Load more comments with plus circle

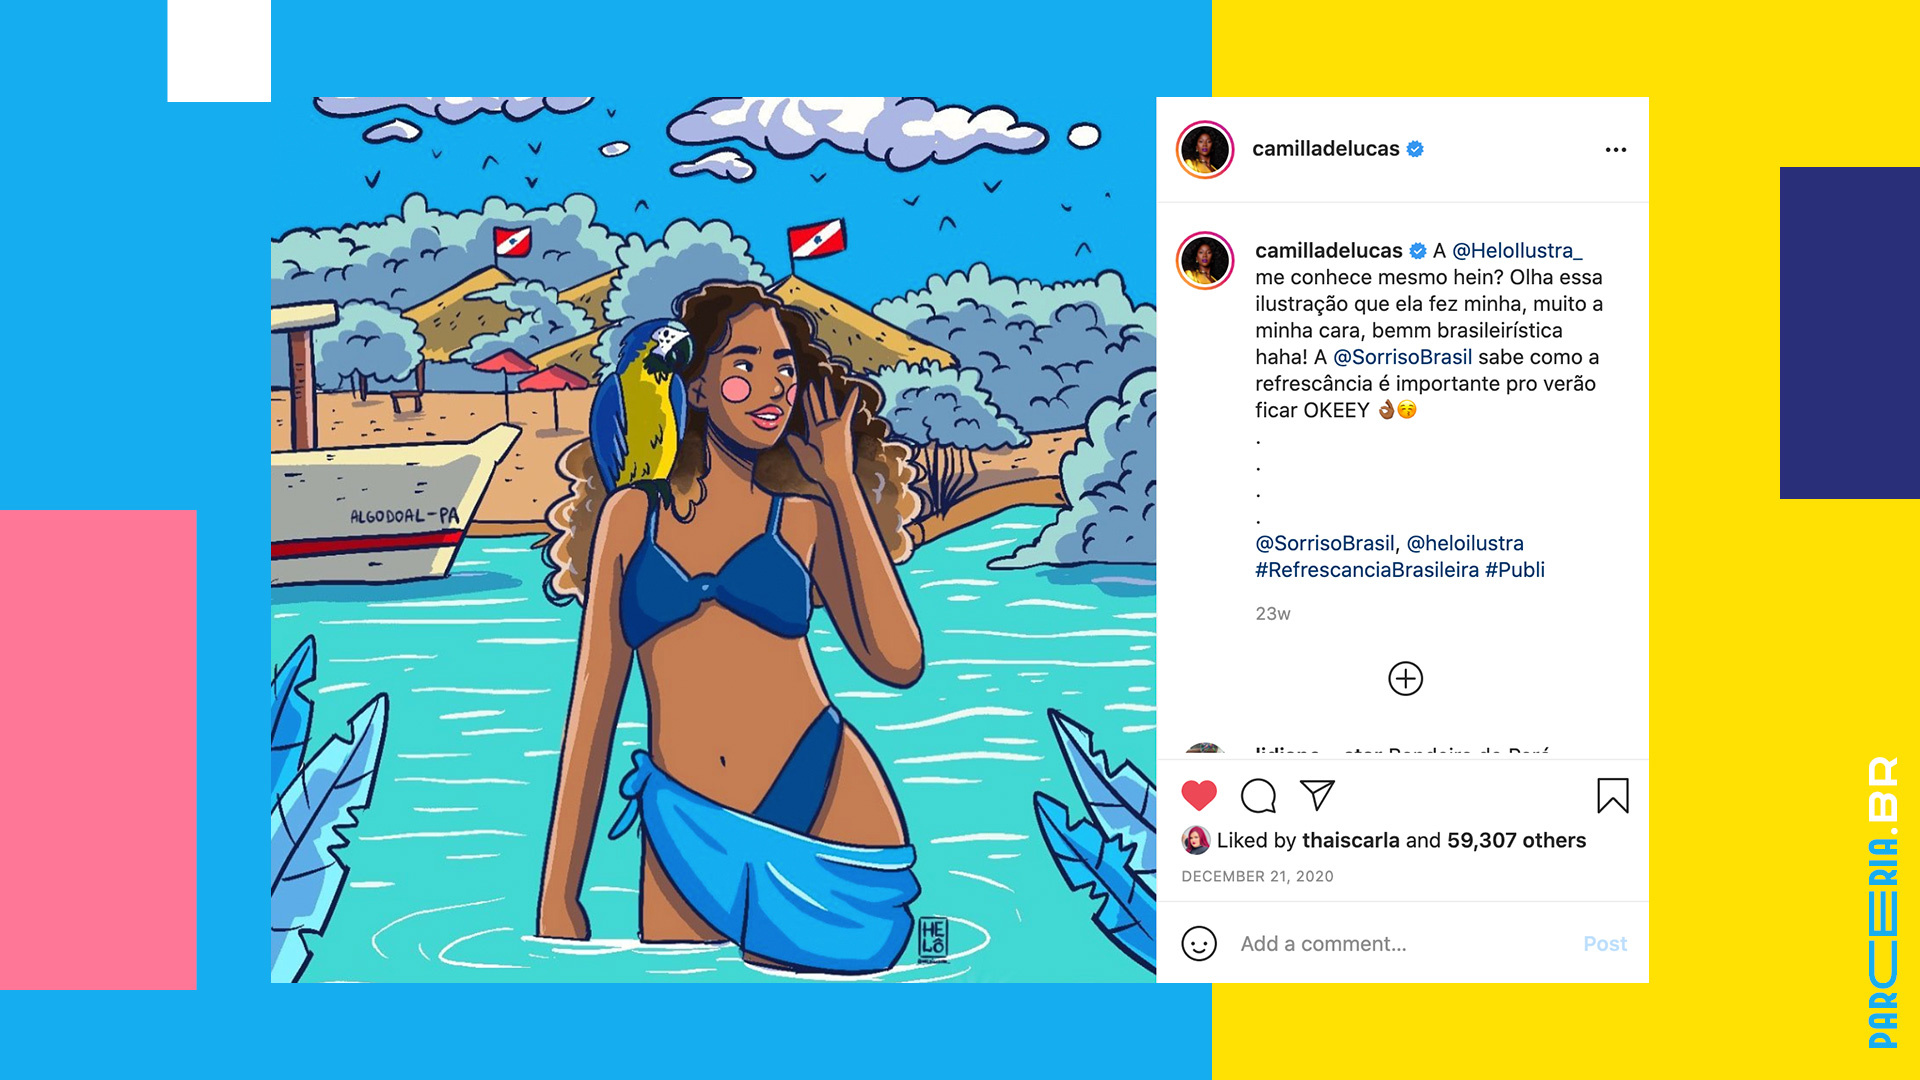pos(1405,679)
